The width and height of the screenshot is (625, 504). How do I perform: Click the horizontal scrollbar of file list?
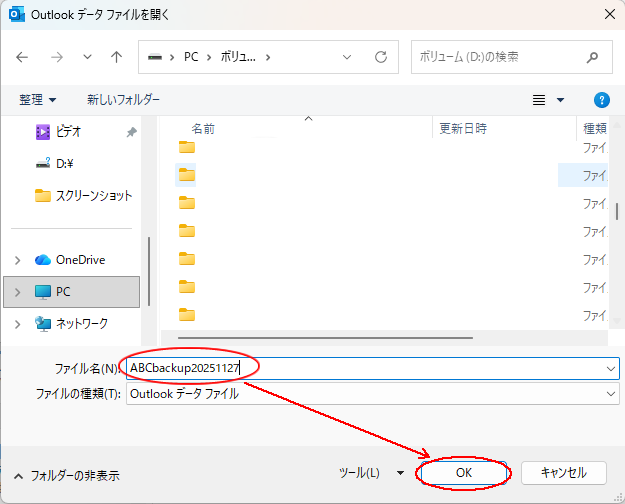pyautogui.click(x=325, y=338)
